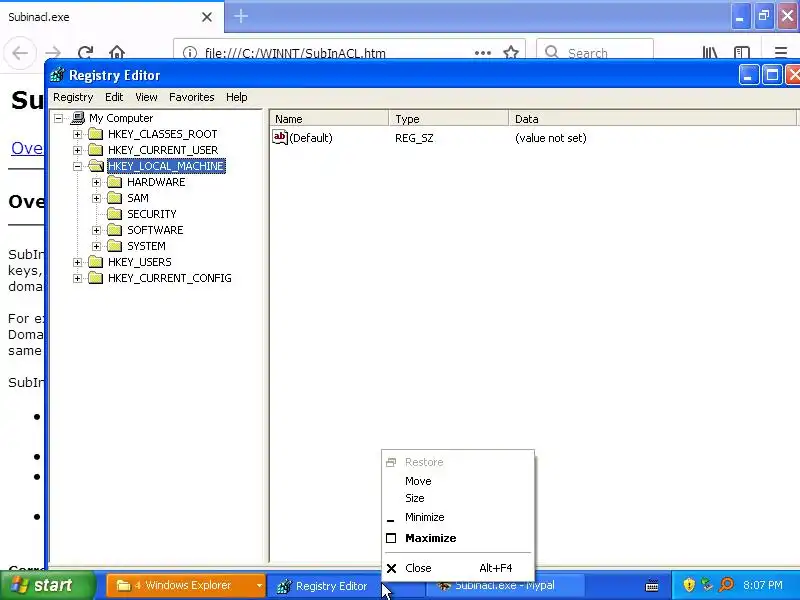The height and width of the screenshot is (600, 800).
Task: Open the Registry menu
Action: [x=73, y=97]
